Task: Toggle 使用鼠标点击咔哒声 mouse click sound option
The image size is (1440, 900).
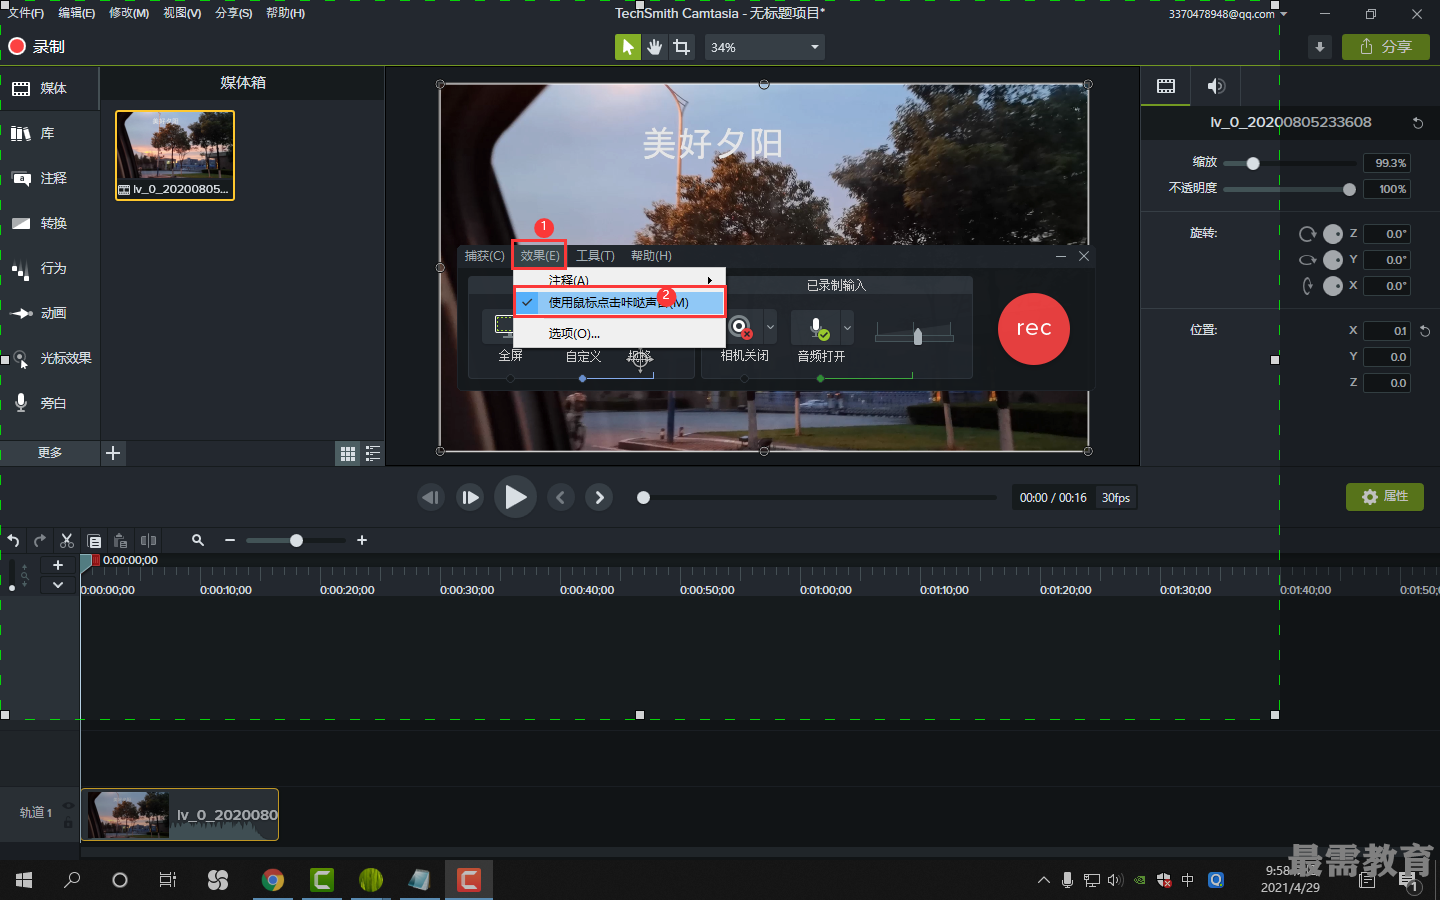Action: [619, 302]
